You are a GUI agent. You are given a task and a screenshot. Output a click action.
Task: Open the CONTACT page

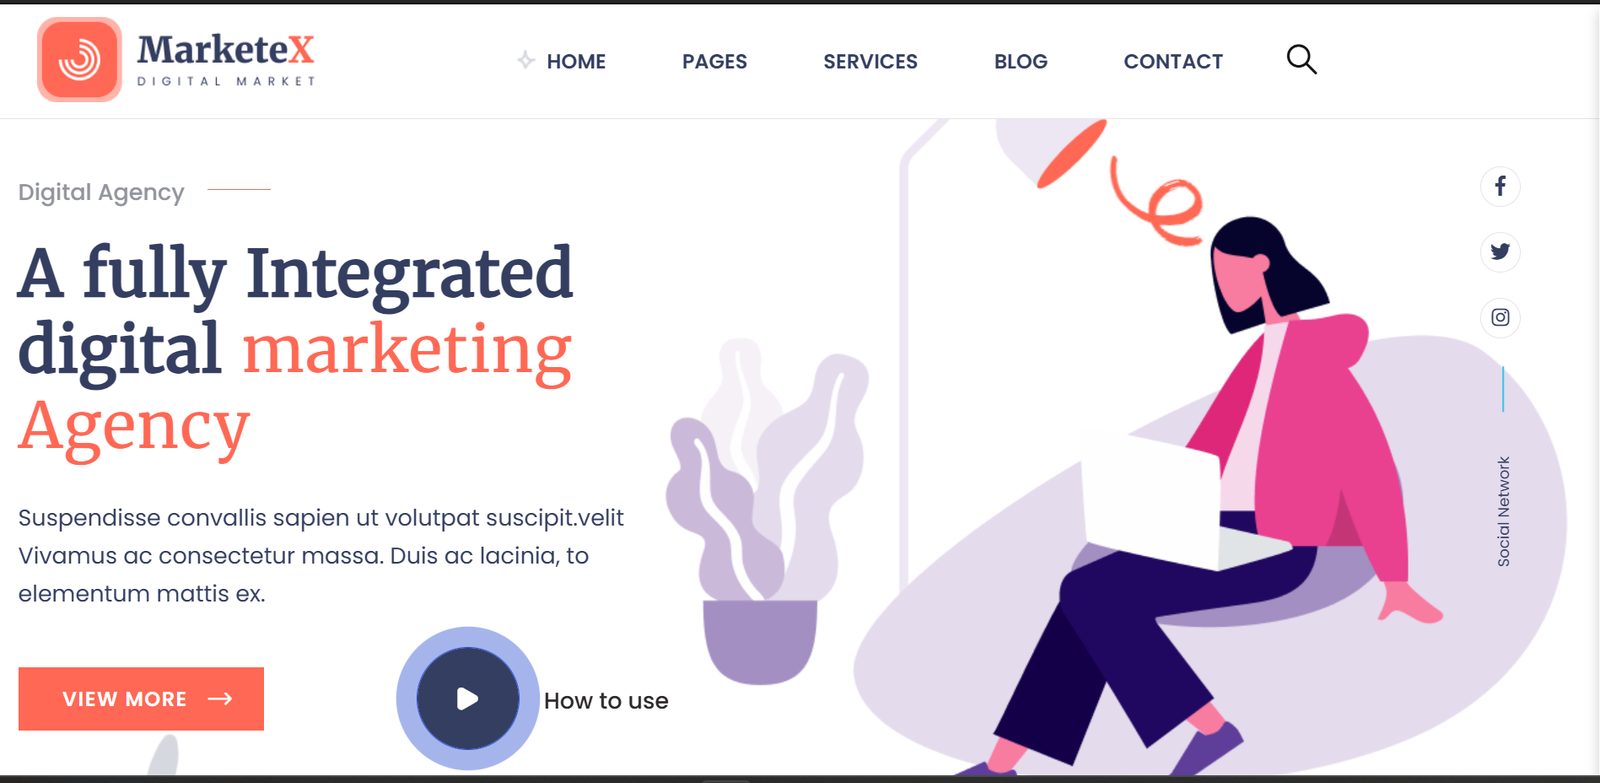point(1173,62)
